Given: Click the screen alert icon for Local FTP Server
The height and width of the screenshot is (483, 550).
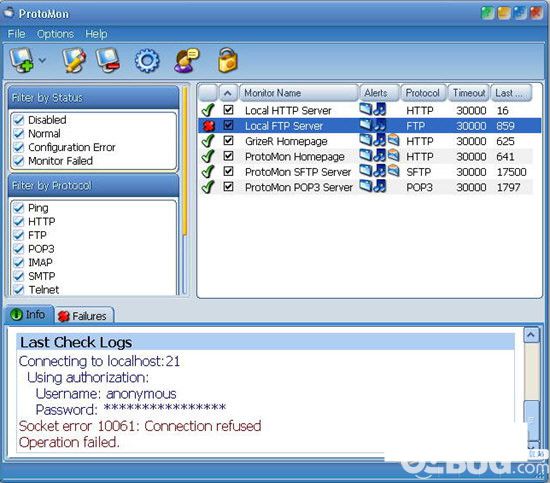Looking at the screenshot, I should point(366,125).
